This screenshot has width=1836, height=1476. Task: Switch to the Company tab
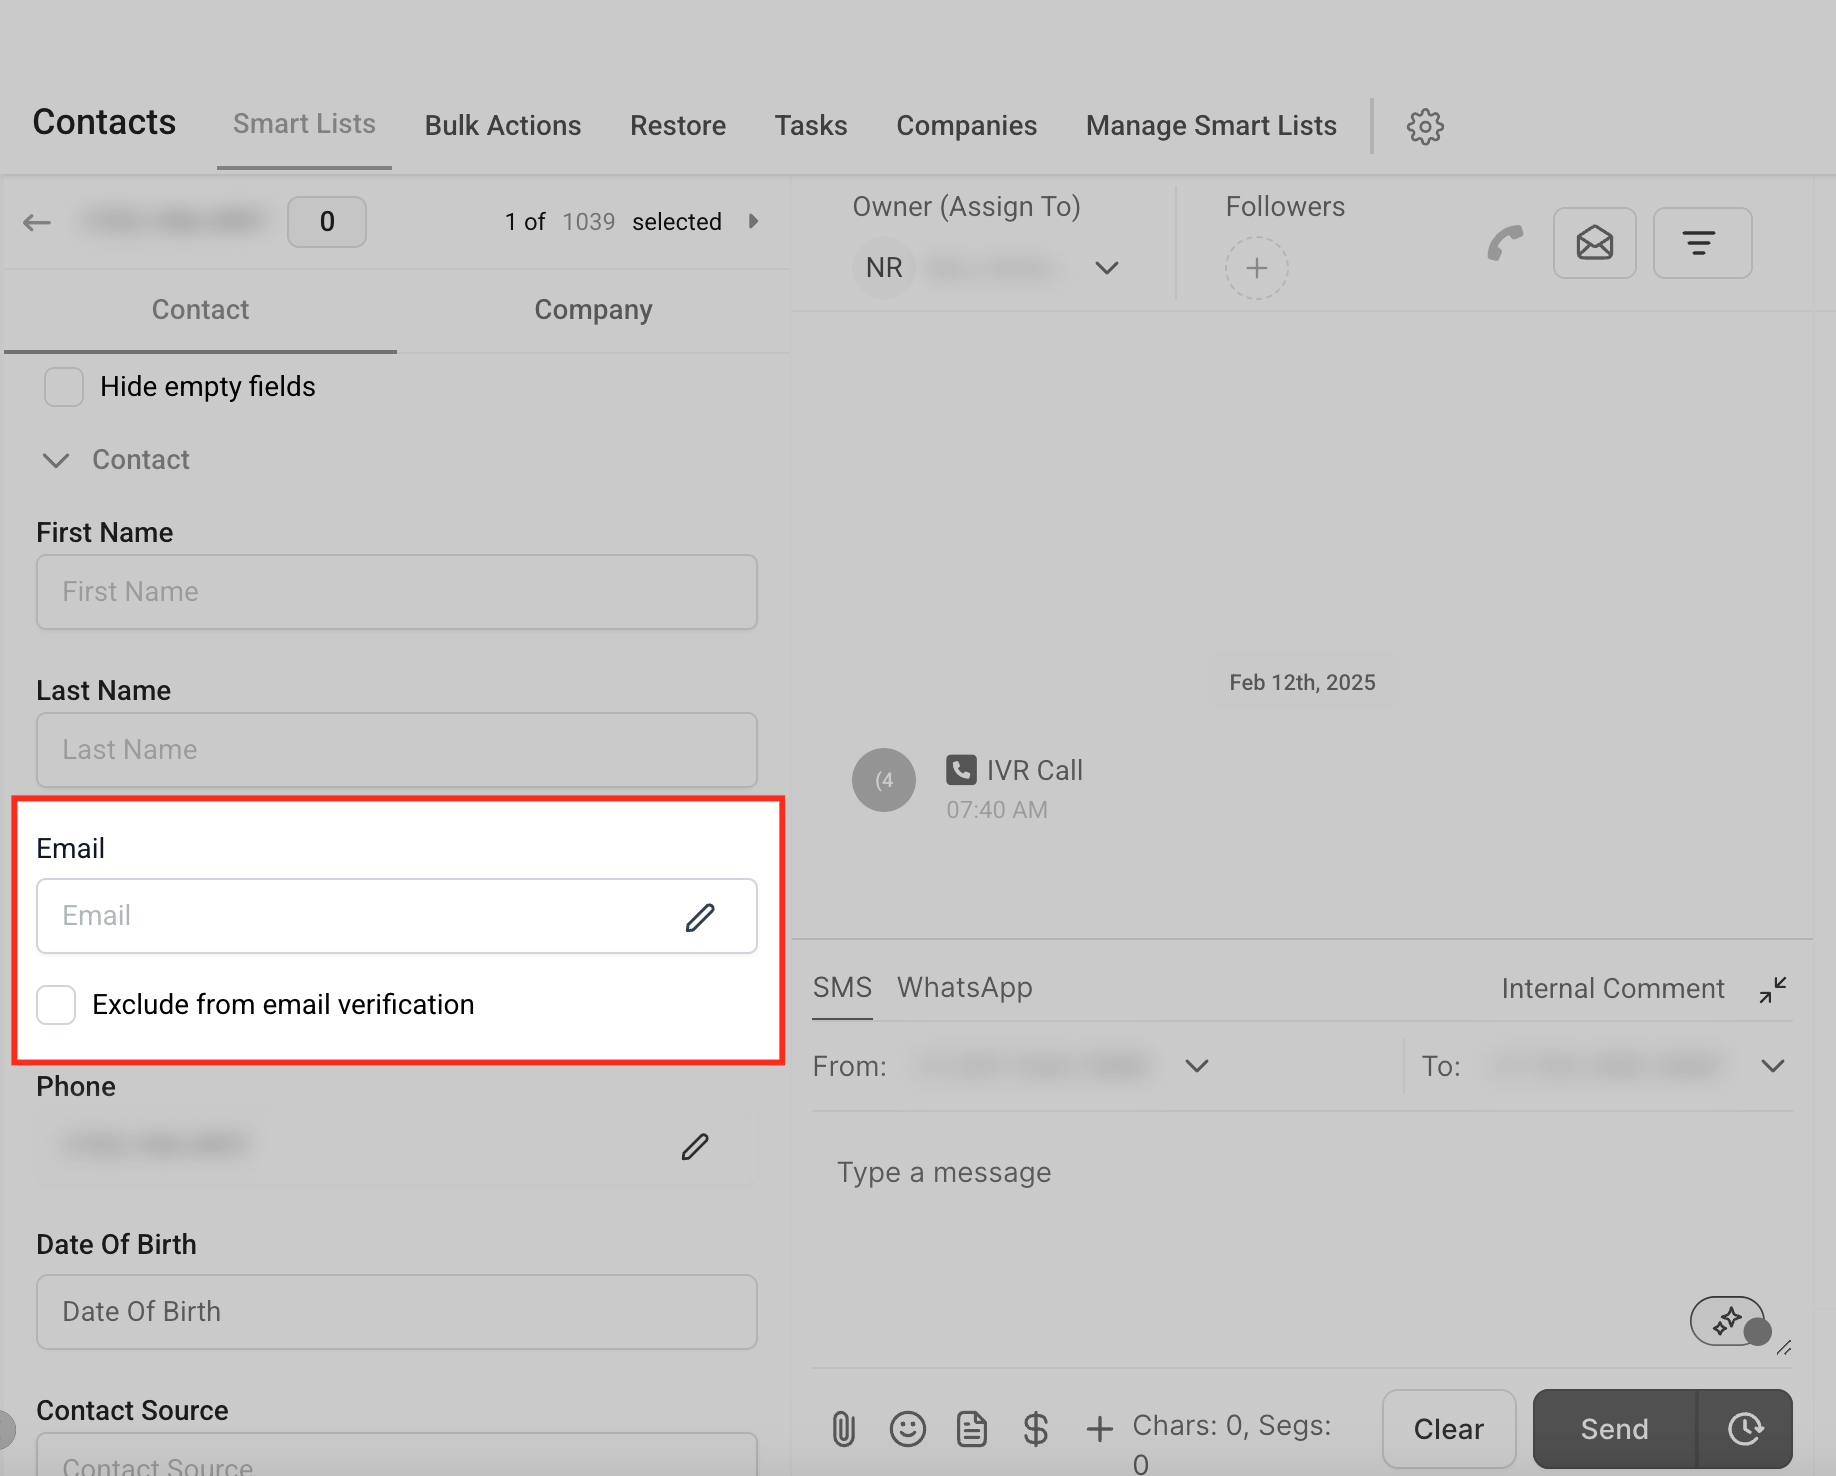[593, 310]
